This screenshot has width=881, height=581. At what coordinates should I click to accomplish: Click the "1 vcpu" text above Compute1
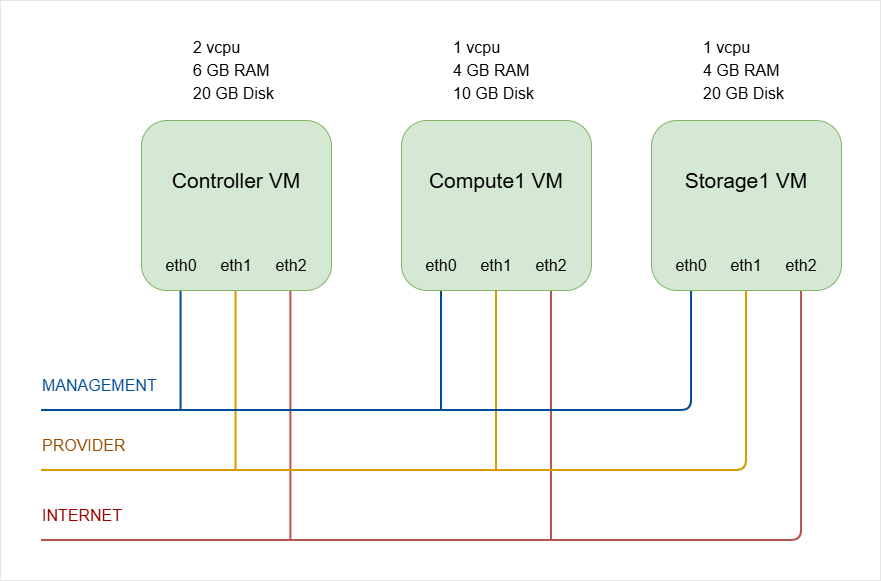point(477,47)
